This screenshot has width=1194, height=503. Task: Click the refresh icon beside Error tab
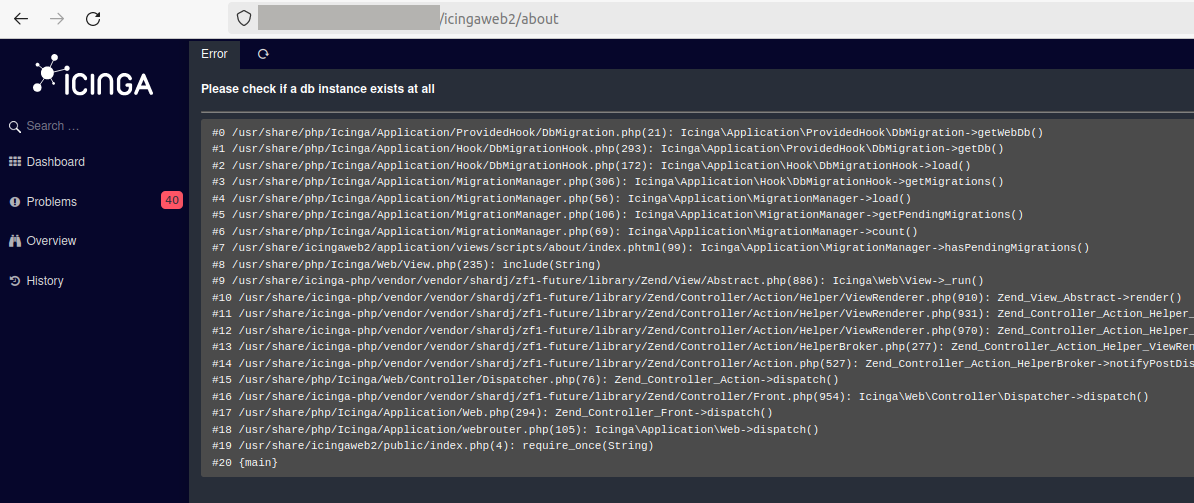[x=263, y=54]
